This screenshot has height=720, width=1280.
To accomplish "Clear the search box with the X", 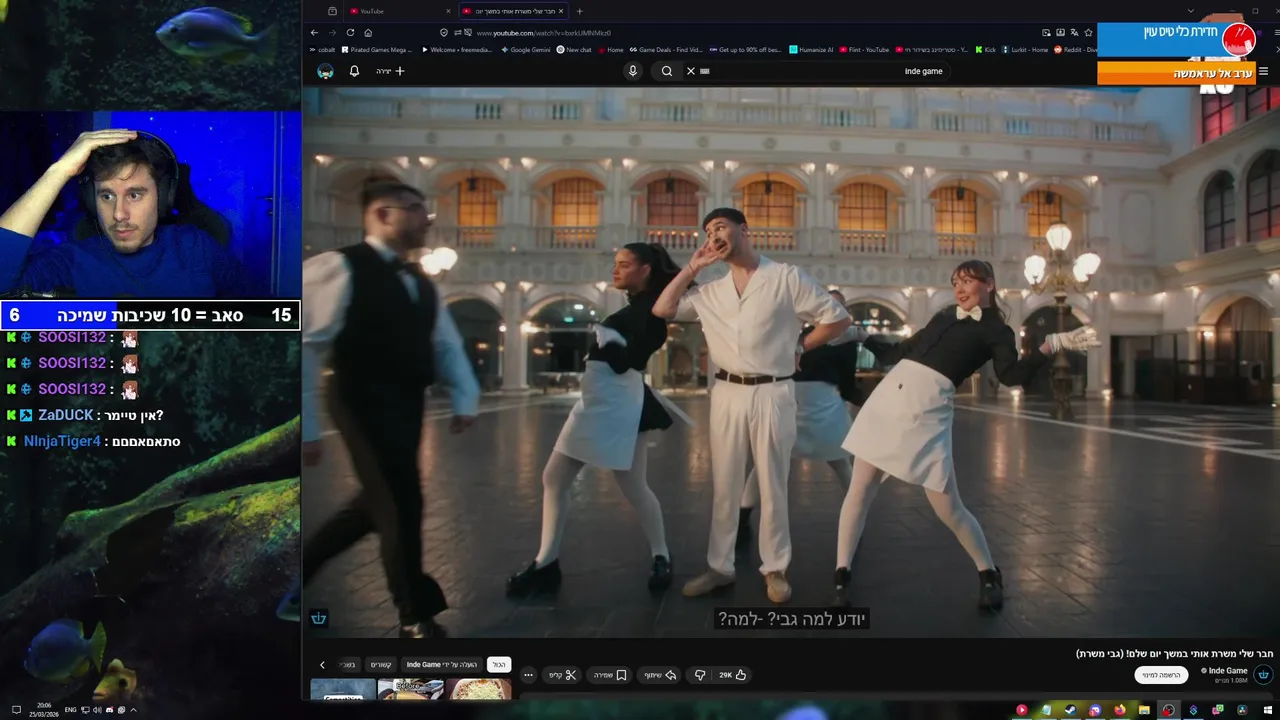I will [x=690, y=71].
